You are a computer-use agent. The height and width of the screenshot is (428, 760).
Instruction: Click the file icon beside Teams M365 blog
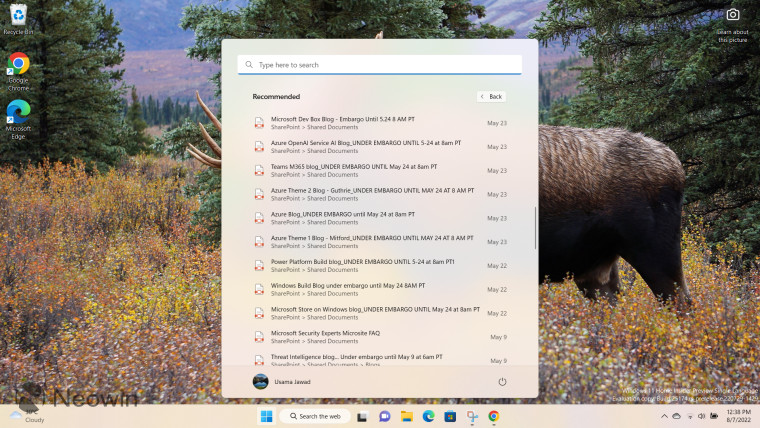[x=259, y=171]
